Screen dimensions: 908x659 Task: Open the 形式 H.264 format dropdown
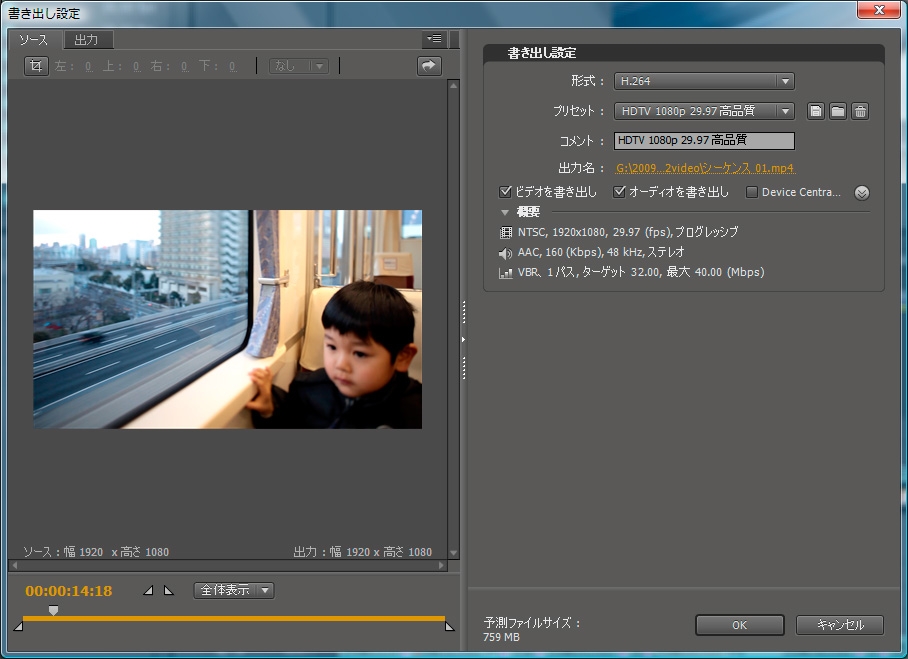(x=704, y=82)
